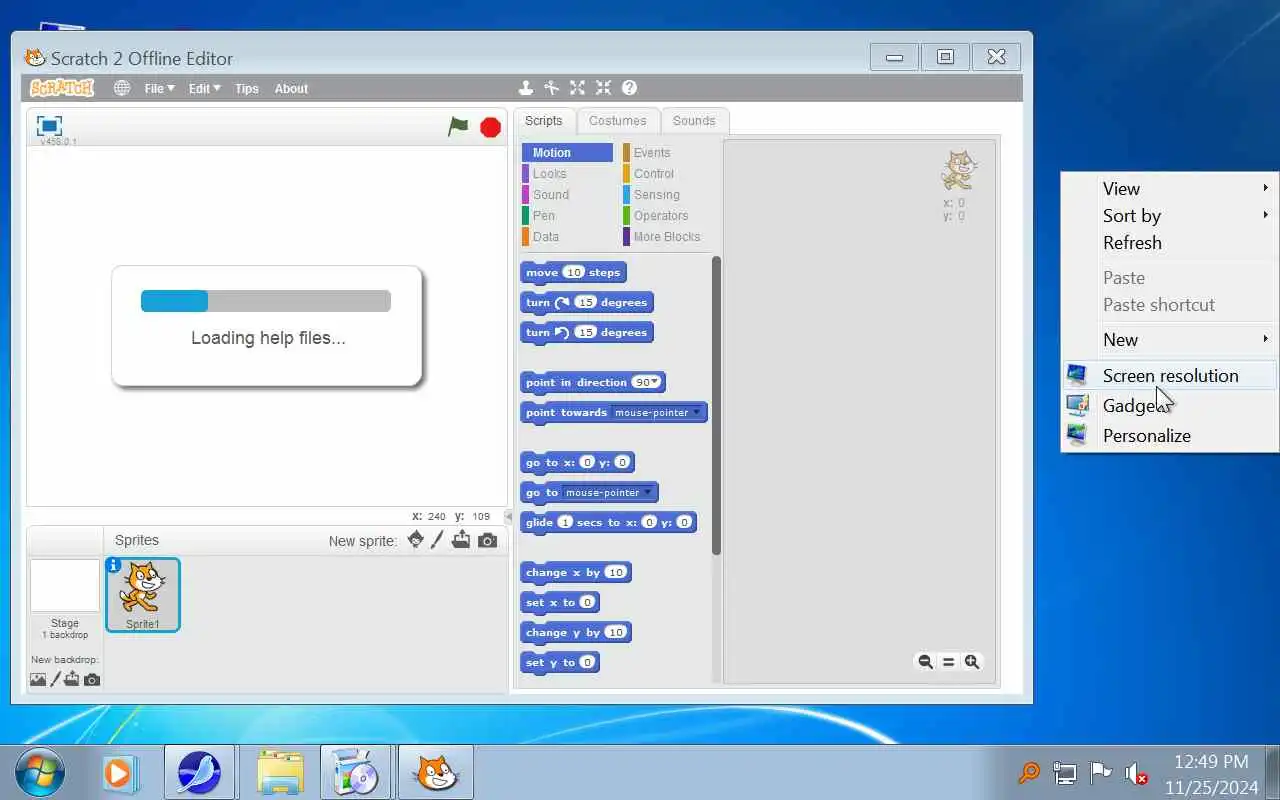
Task: Select the Duplicate stamp tool
Action: pos(525,88)
